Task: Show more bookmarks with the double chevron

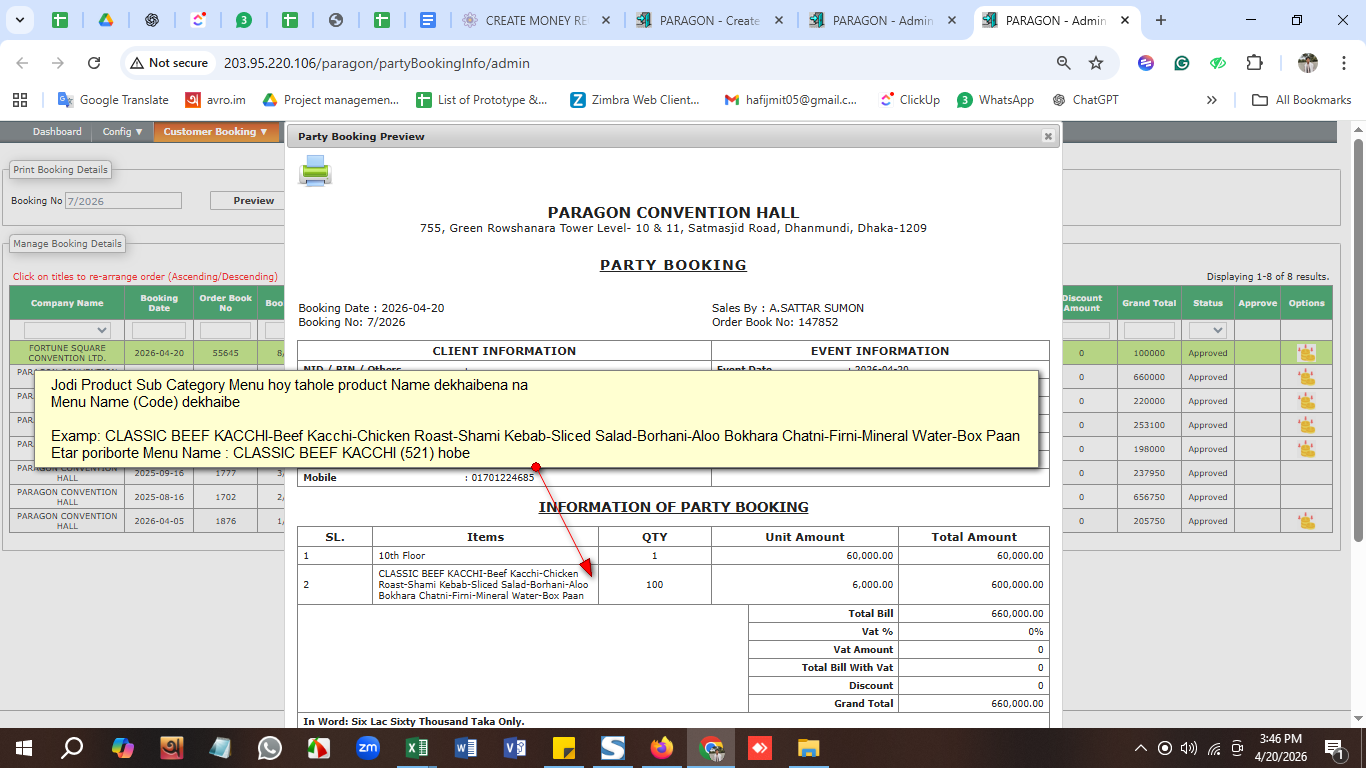Action: (1212, 100)
